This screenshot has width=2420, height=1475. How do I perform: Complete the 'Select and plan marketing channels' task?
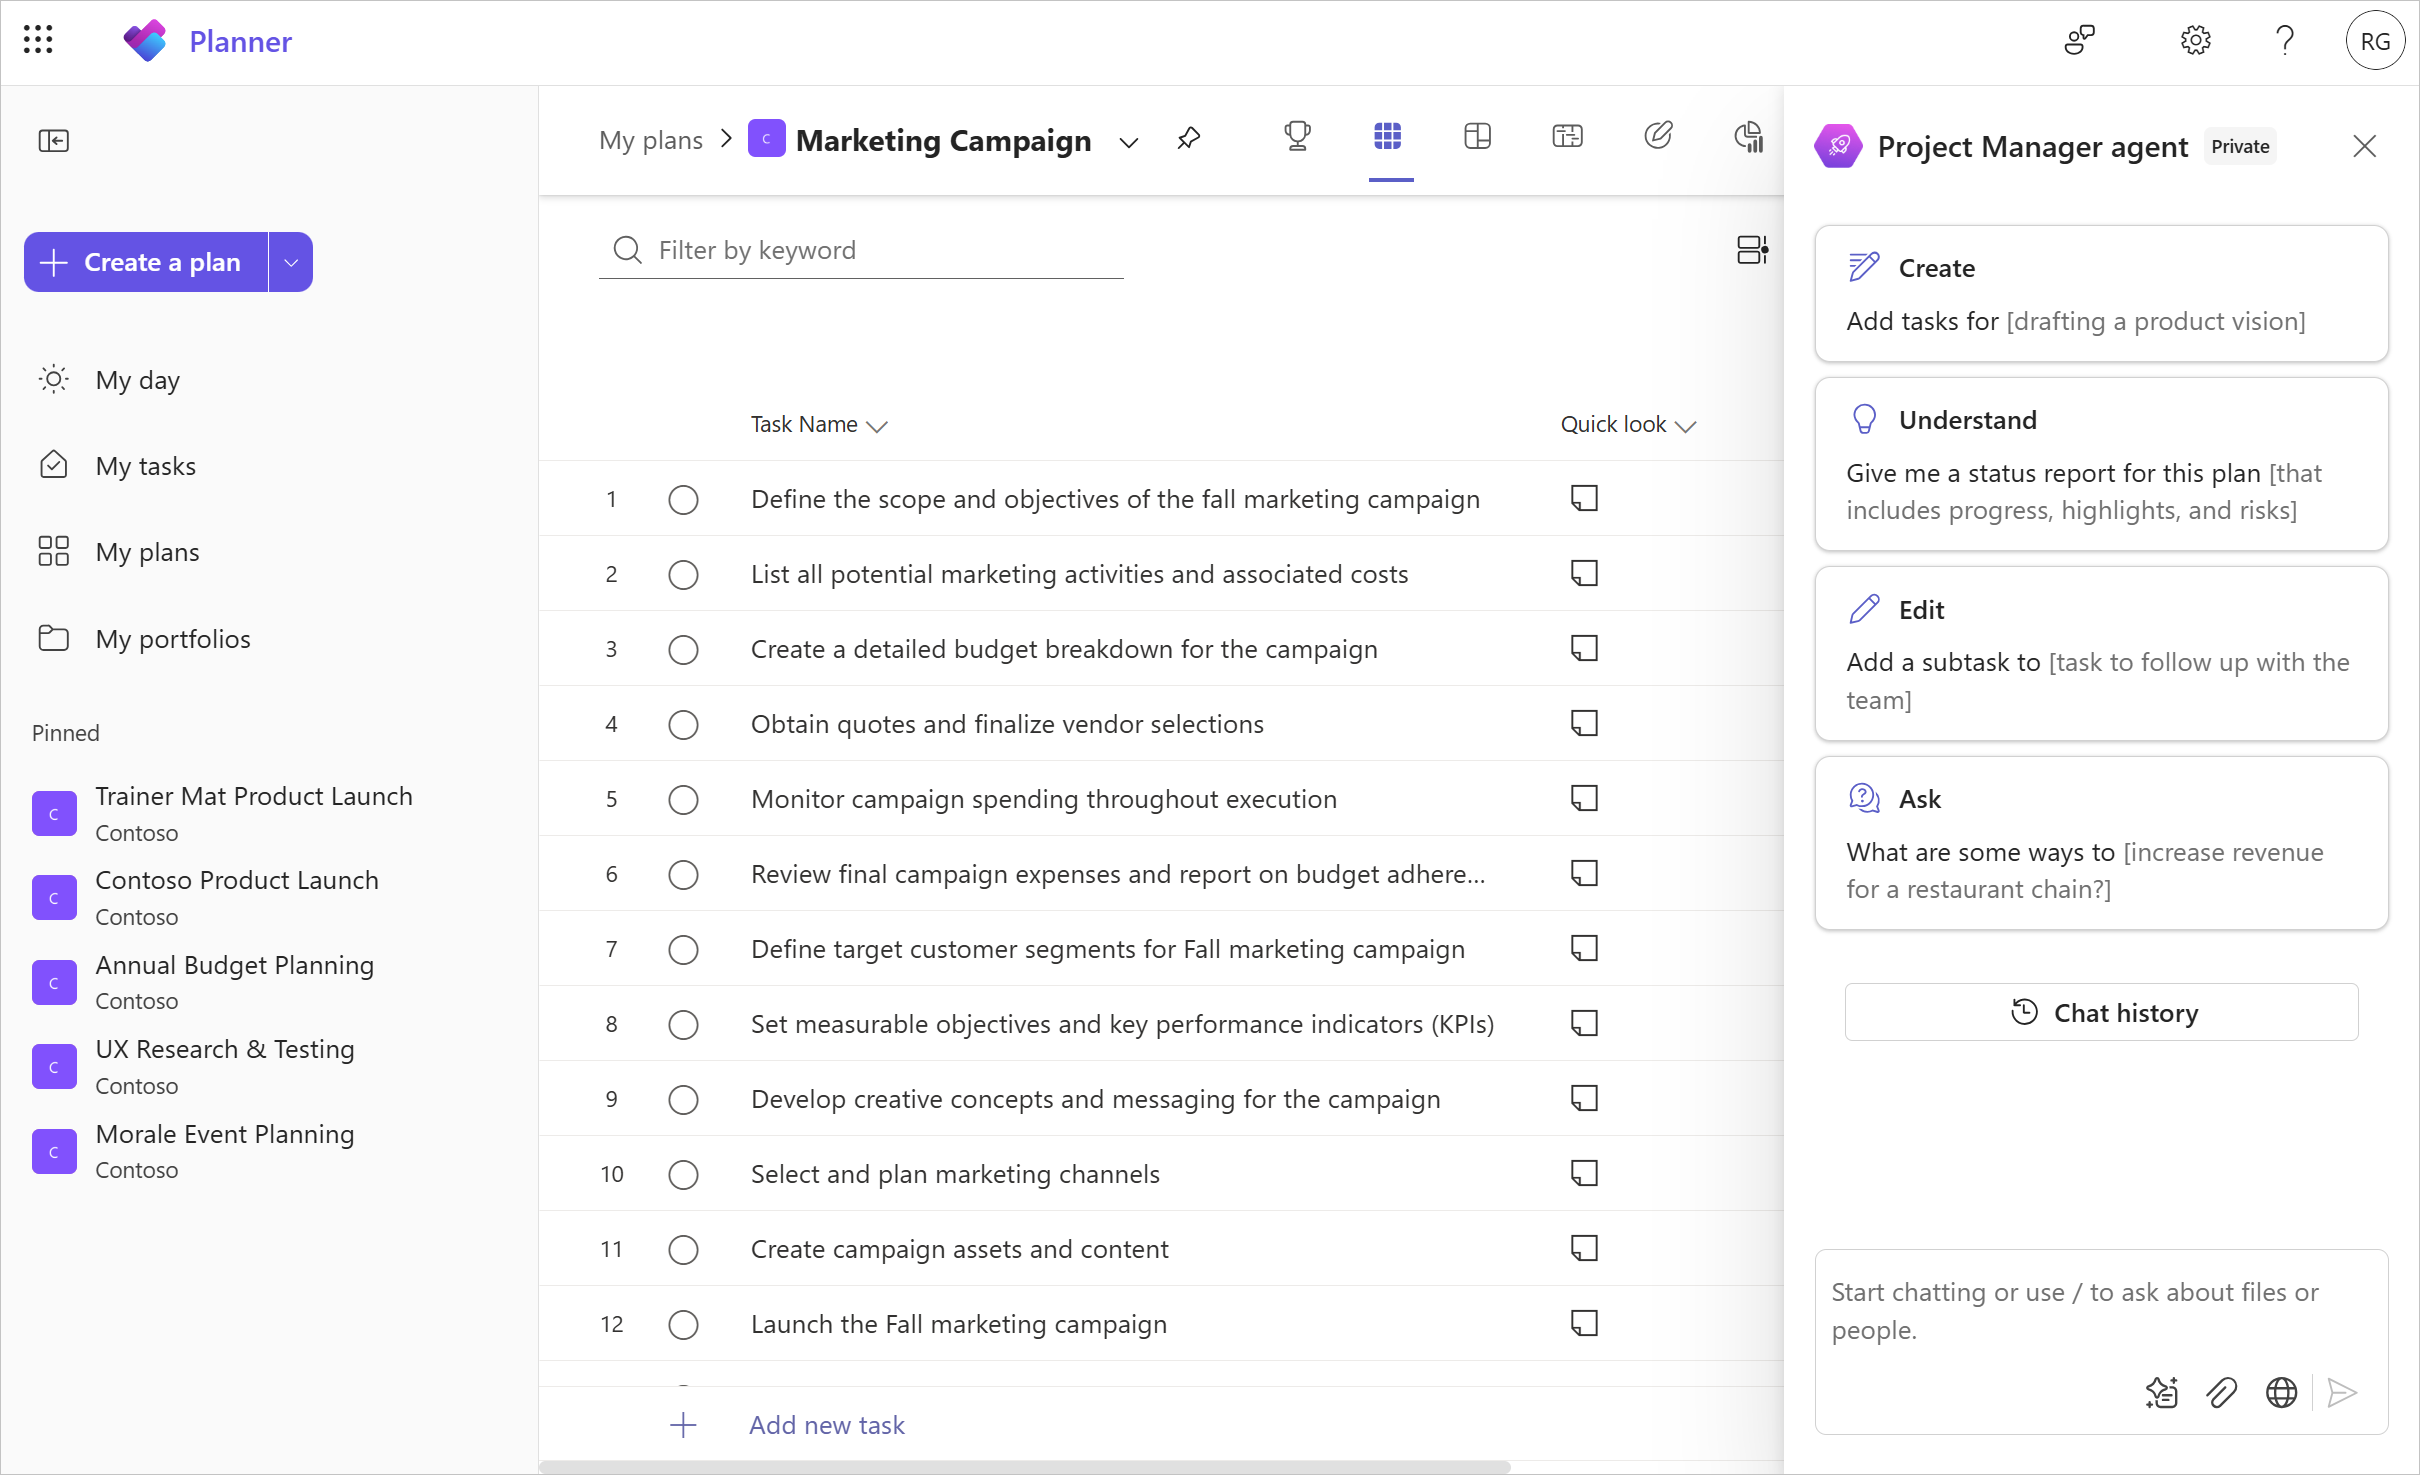click(x=683, y=1174)
